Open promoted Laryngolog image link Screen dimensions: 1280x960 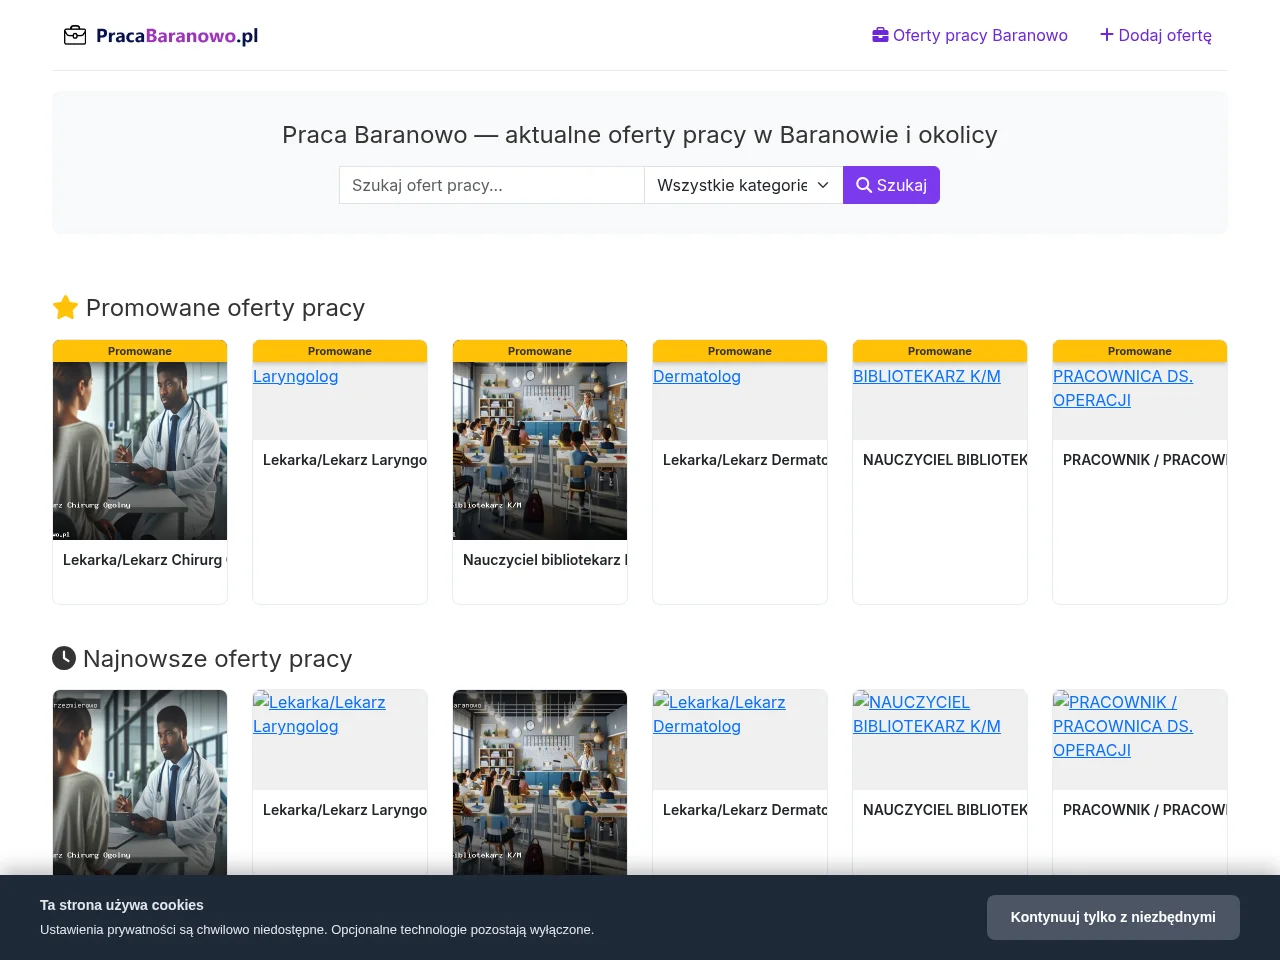296,376
